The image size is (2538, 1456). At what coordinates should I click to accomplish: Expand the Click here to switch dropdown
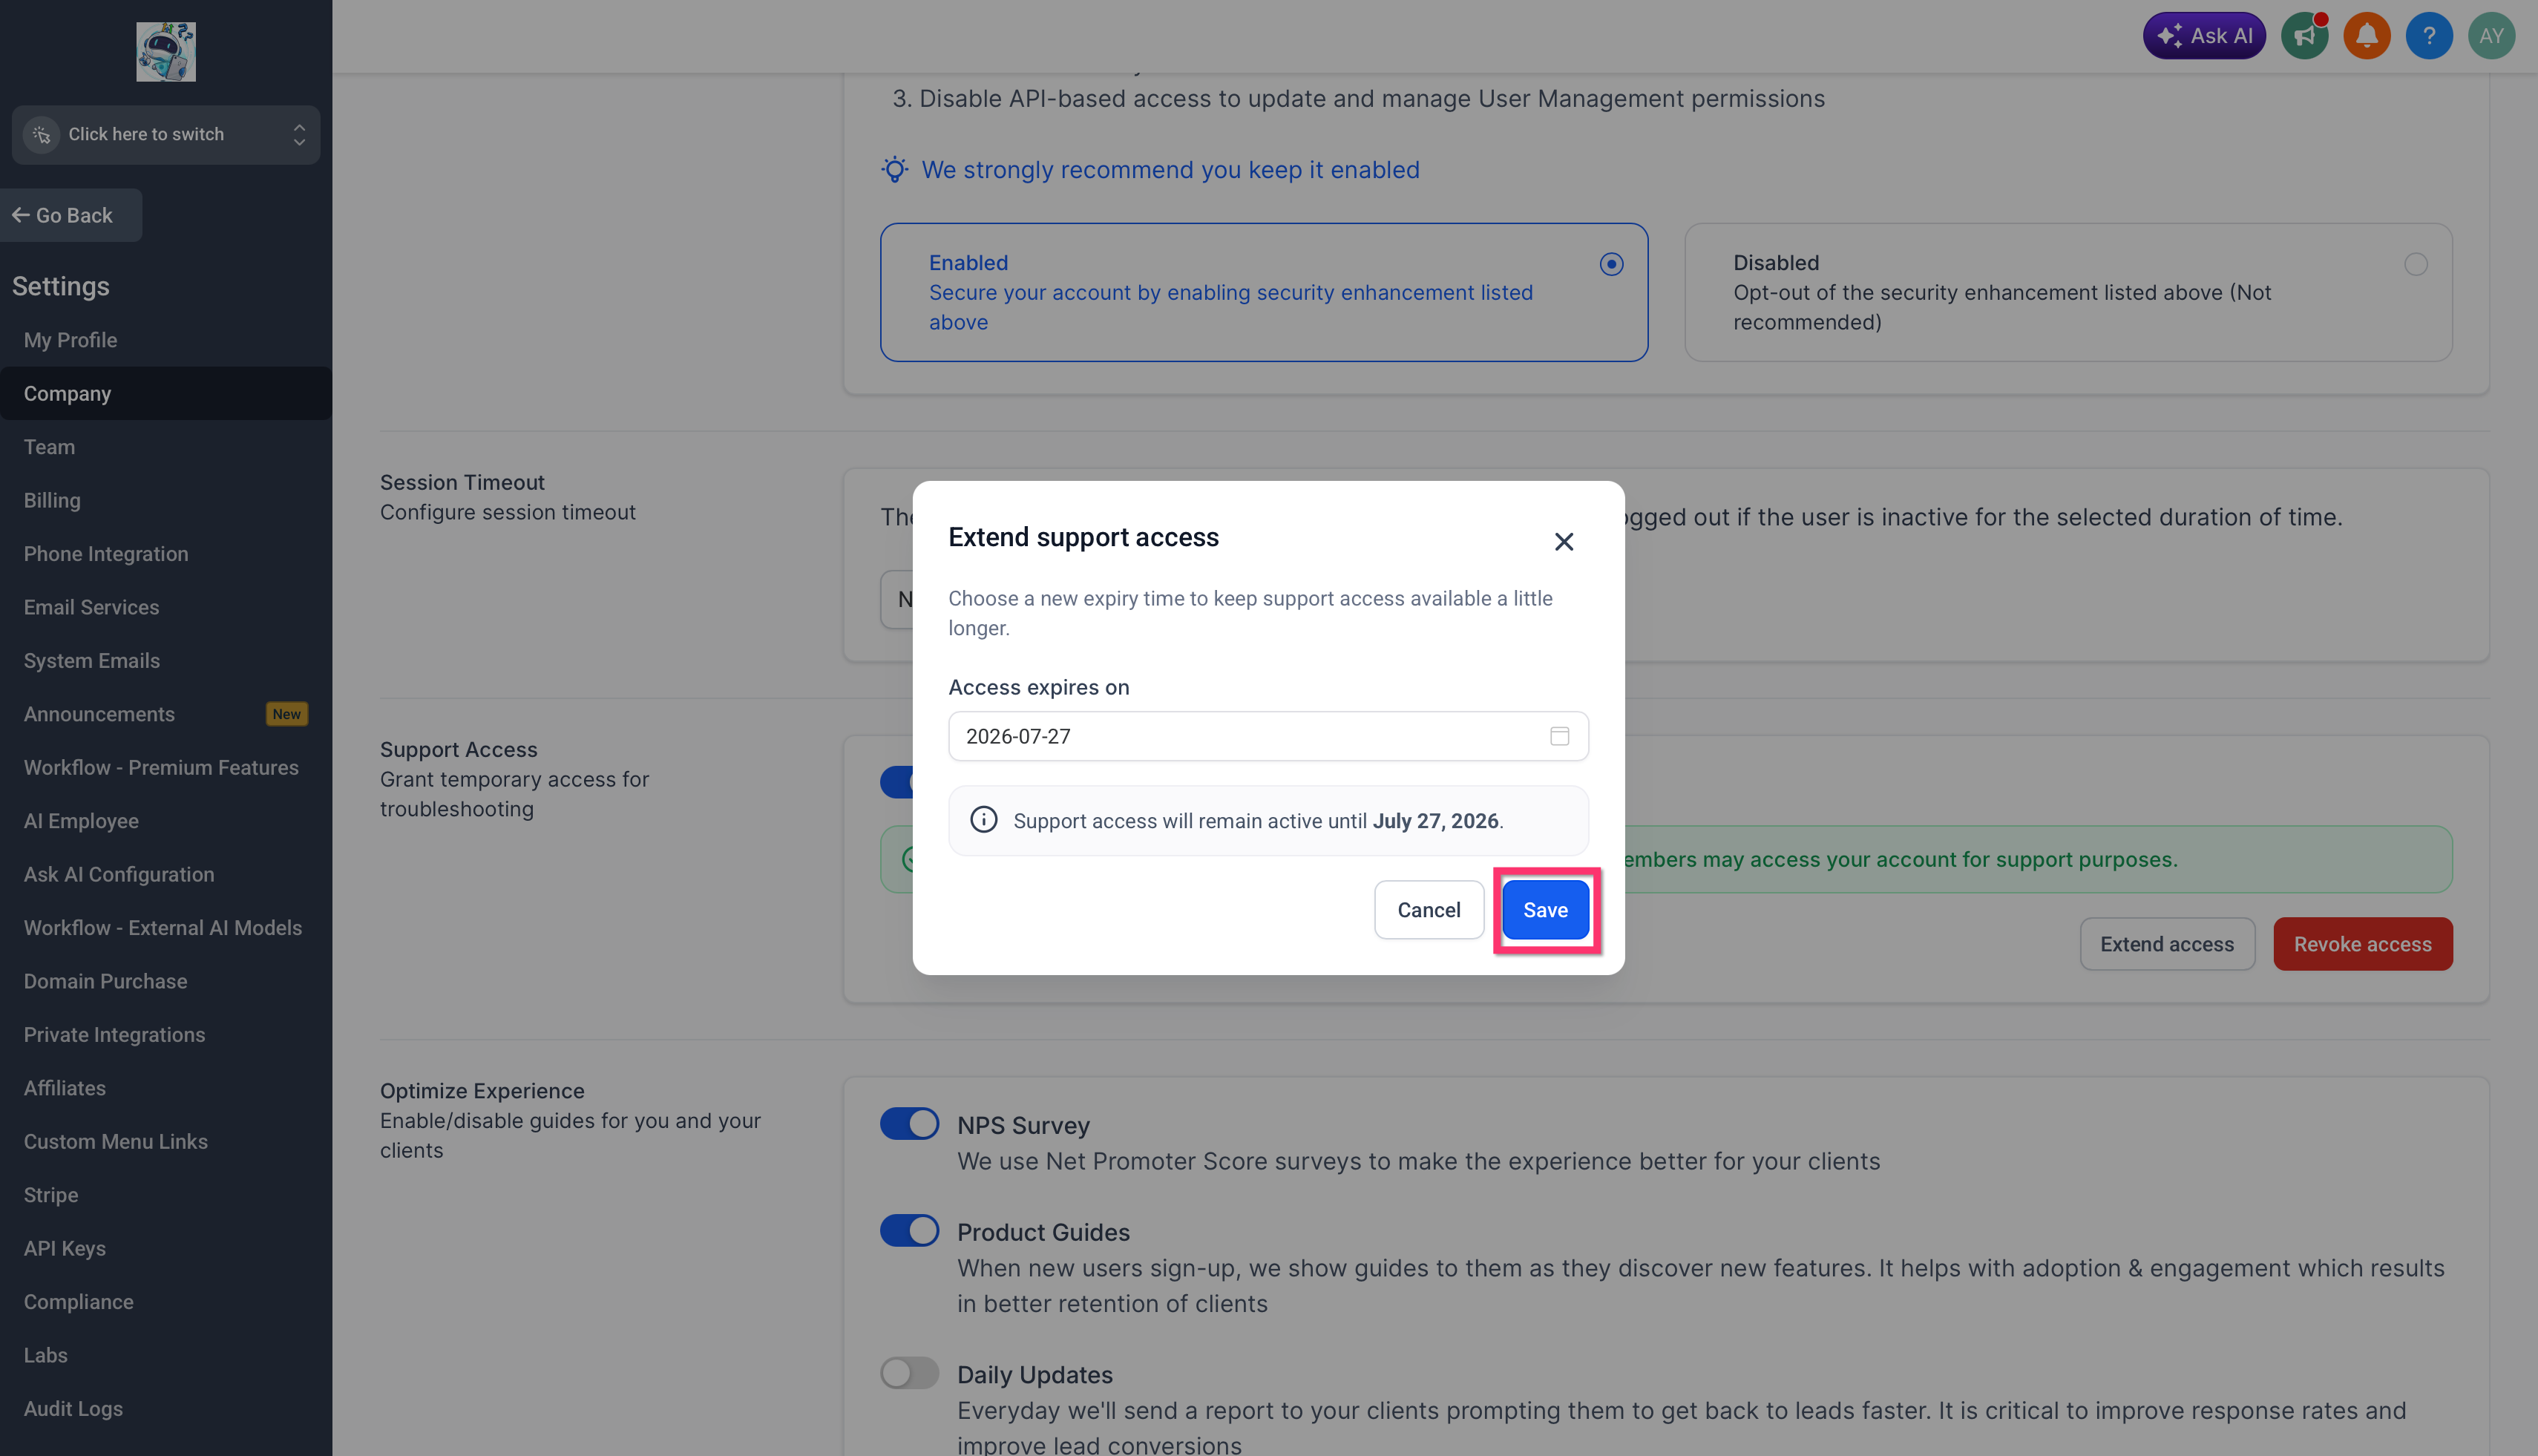(x=166, y=135)
